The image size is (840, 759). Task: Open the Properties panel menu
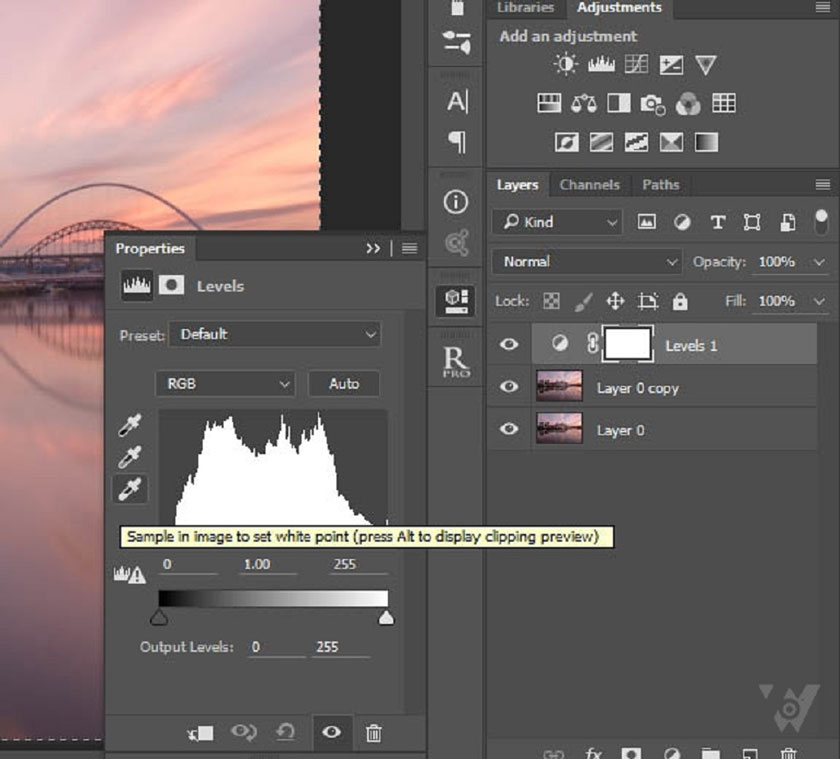pos(410,249)
